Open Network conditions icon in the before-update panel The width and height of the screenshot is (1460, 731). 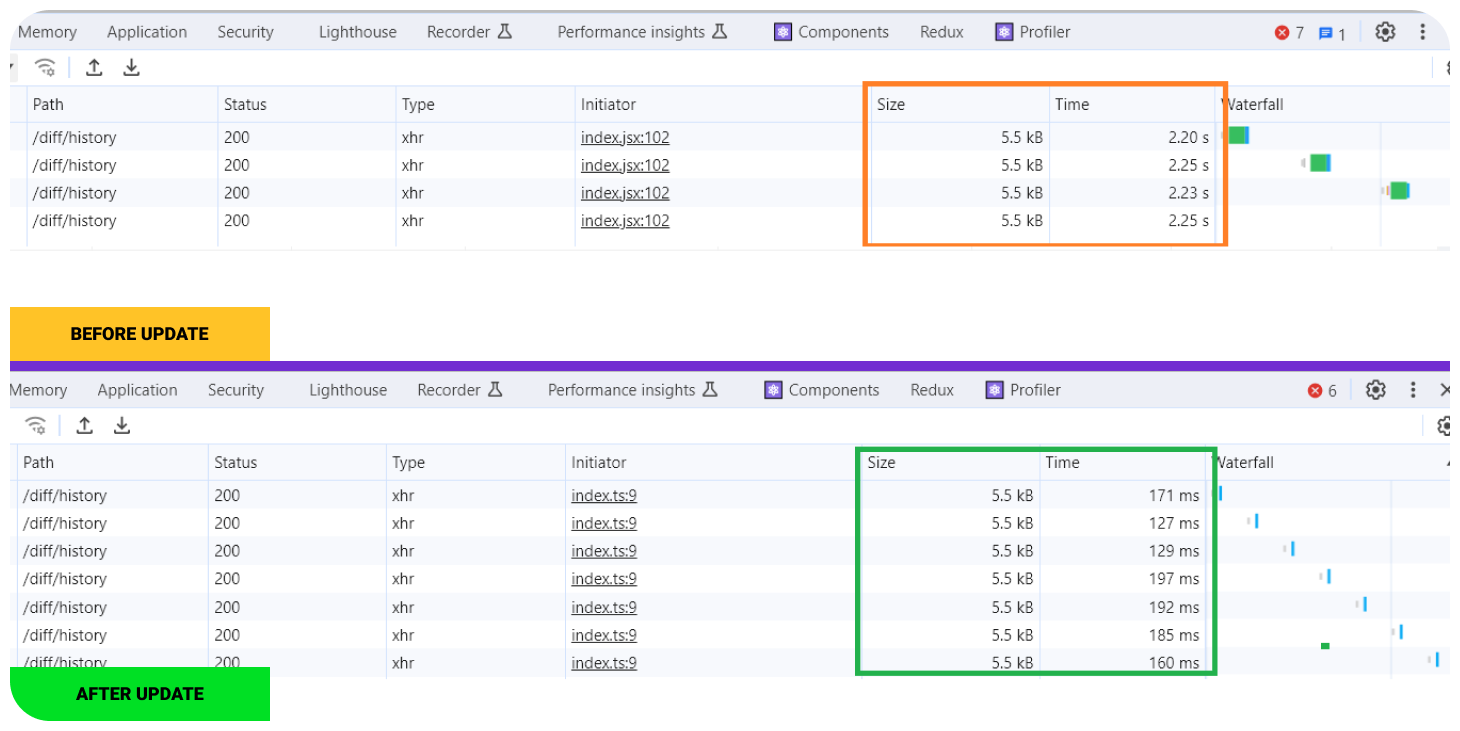(45, 68)
